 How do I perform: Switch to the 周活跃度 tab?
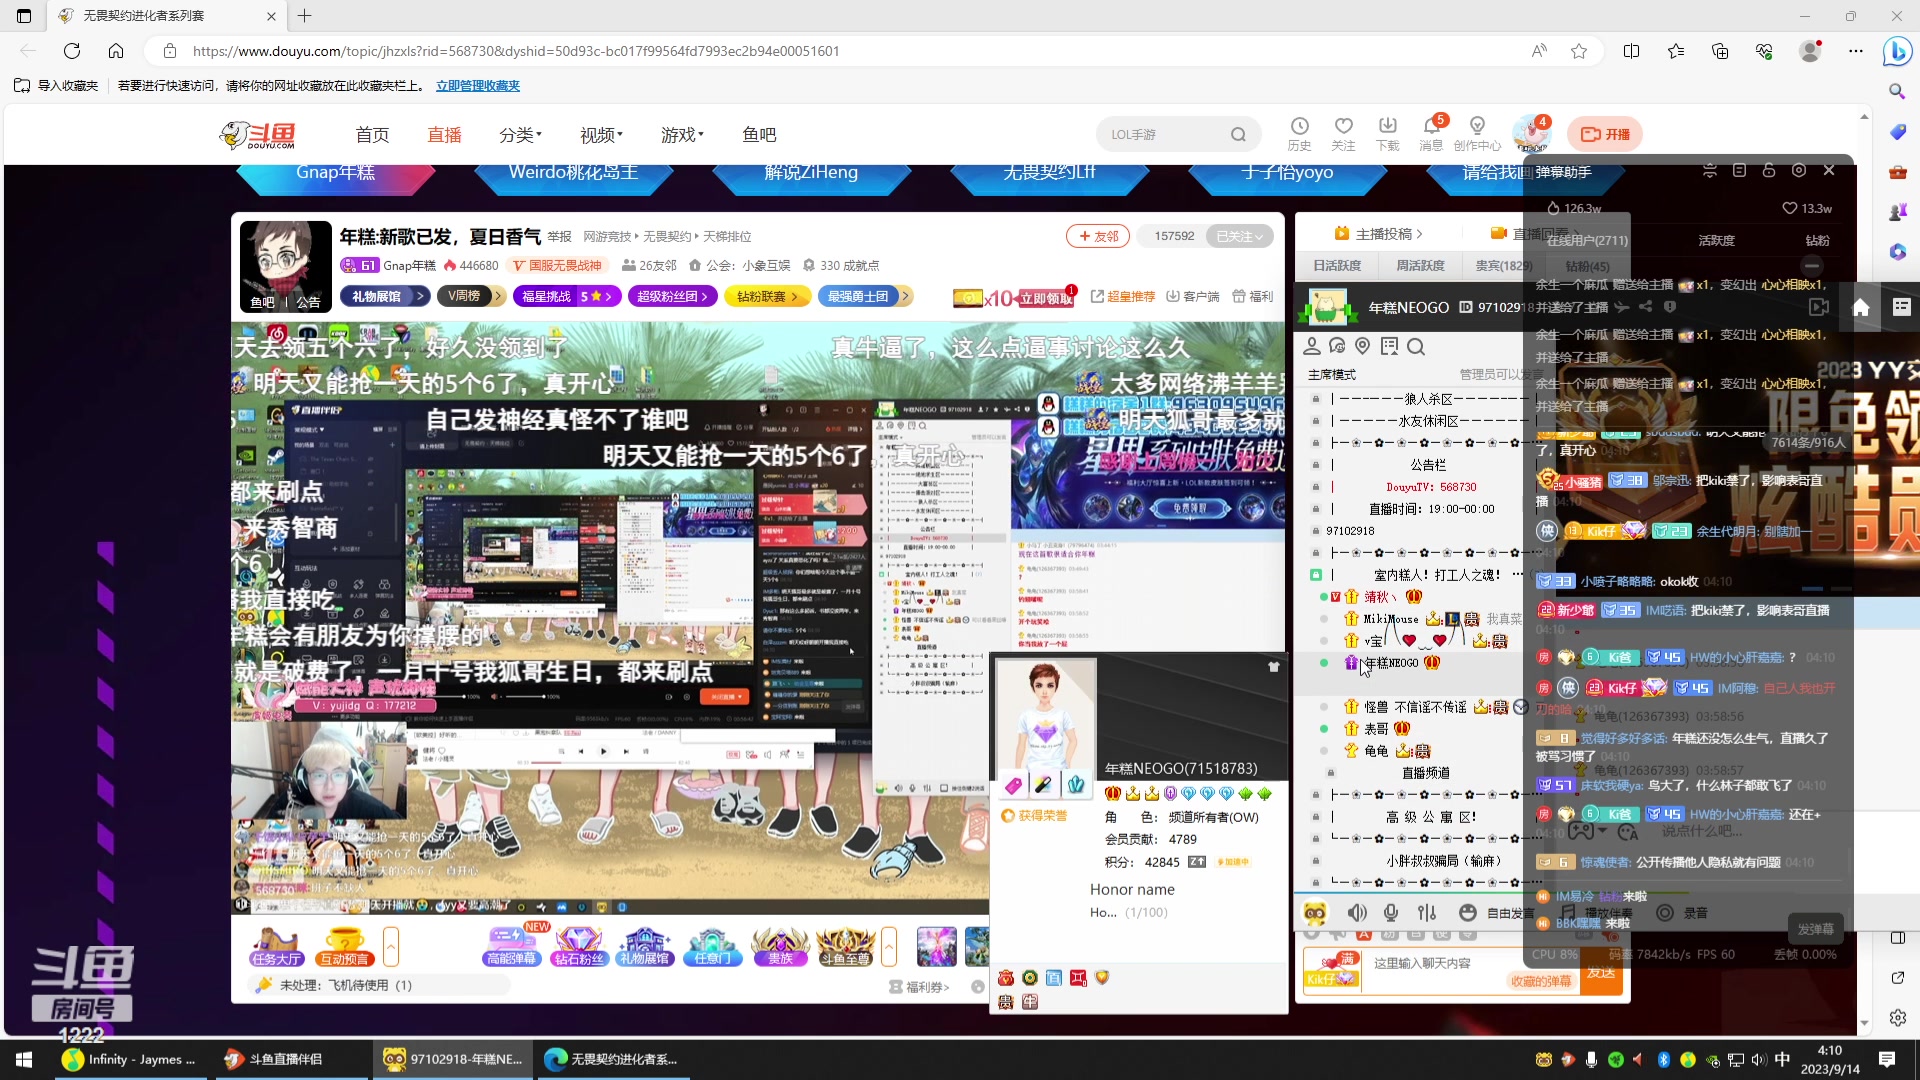(1420, 266)
